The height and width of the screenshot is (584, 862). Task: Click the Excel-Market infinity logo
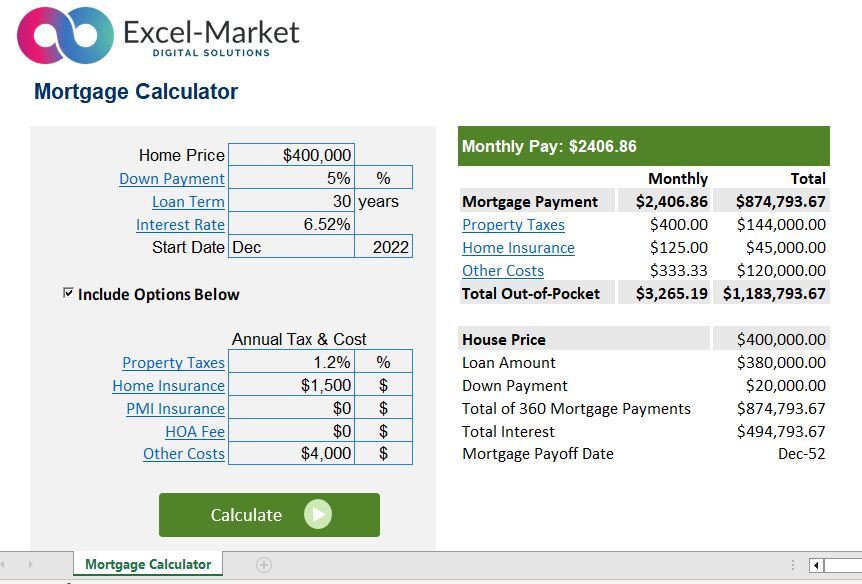point(65,36)
